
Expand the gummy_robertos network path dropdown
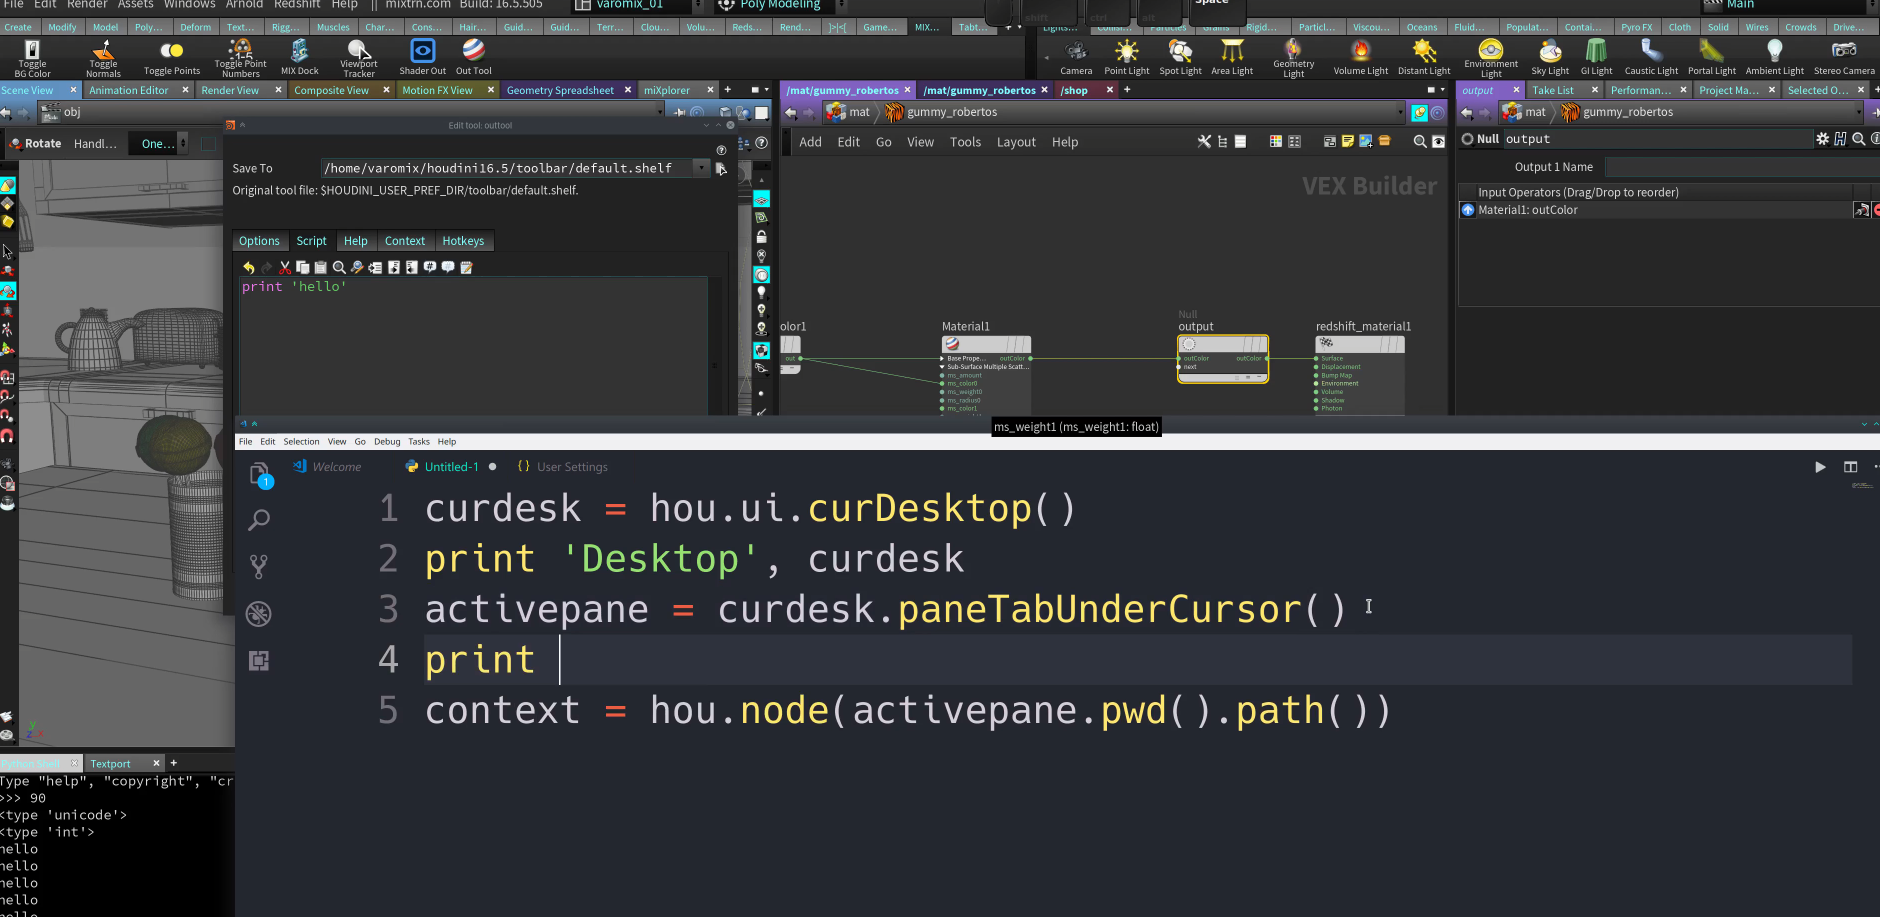pos(1399,112)
